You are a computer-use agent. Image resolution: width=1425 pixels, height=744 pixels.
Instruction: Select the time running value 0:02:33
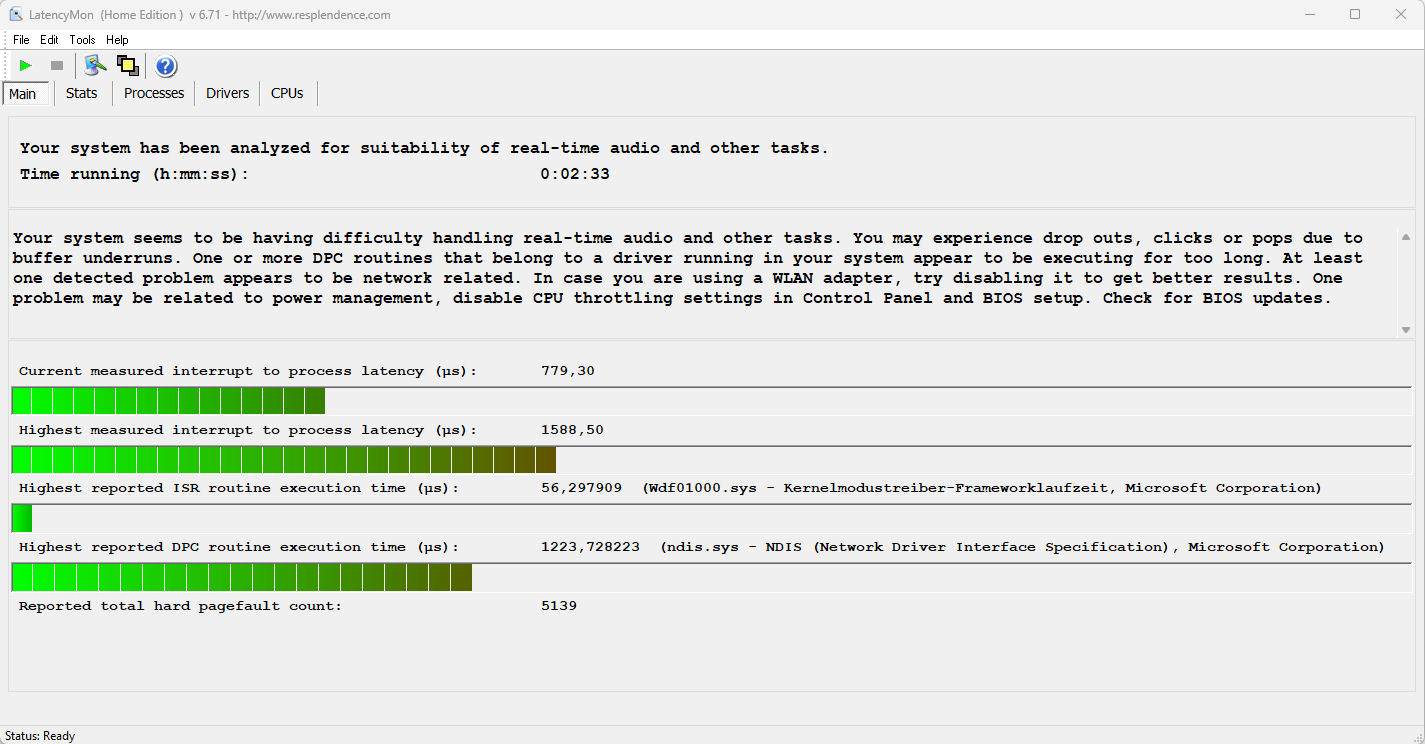575,174
